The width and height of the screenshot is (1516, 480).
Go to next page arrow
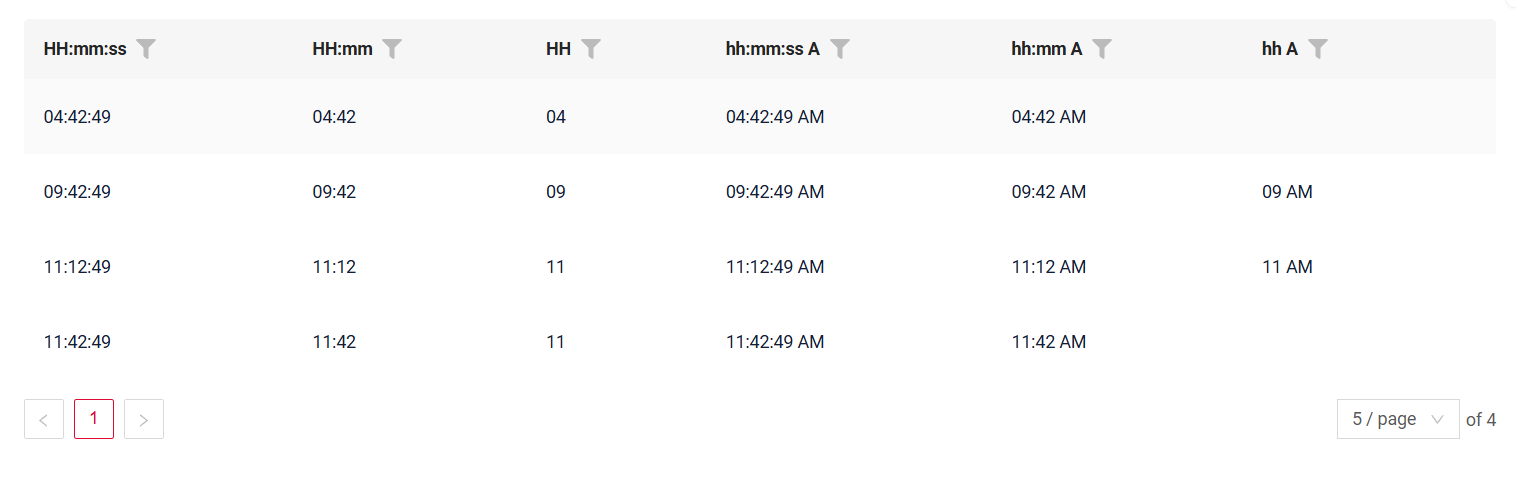144,419
